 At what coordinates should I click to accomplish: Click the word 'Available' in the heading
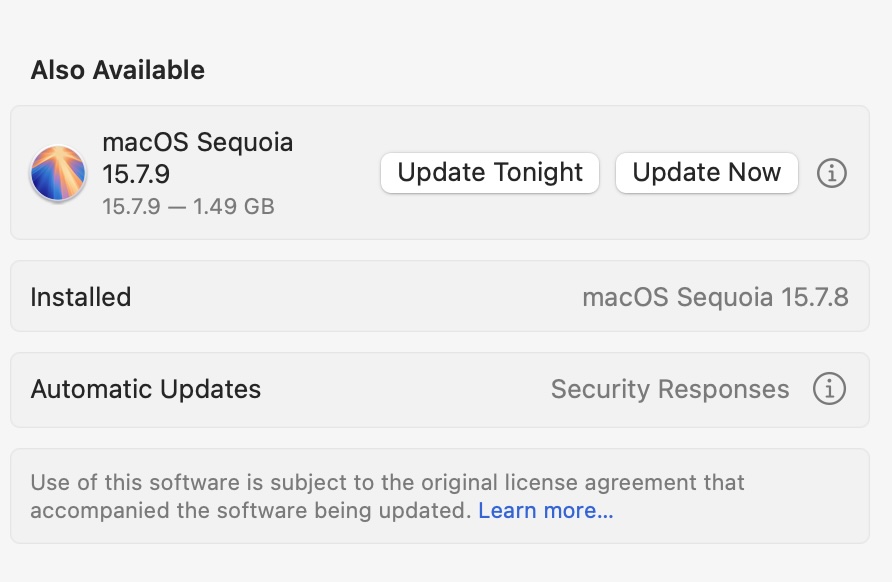click(x=148, y=70)
